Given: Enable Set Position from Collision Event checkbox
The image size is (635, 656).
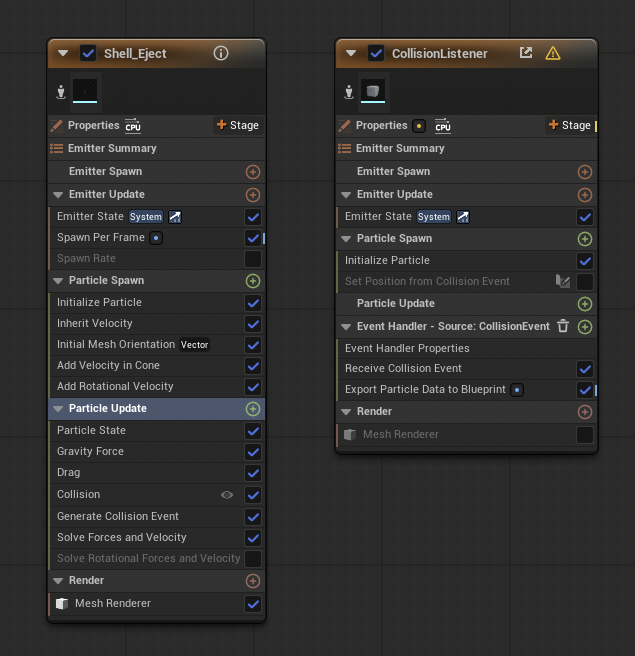Looking at the screenshot, I should tap(585, 282).
